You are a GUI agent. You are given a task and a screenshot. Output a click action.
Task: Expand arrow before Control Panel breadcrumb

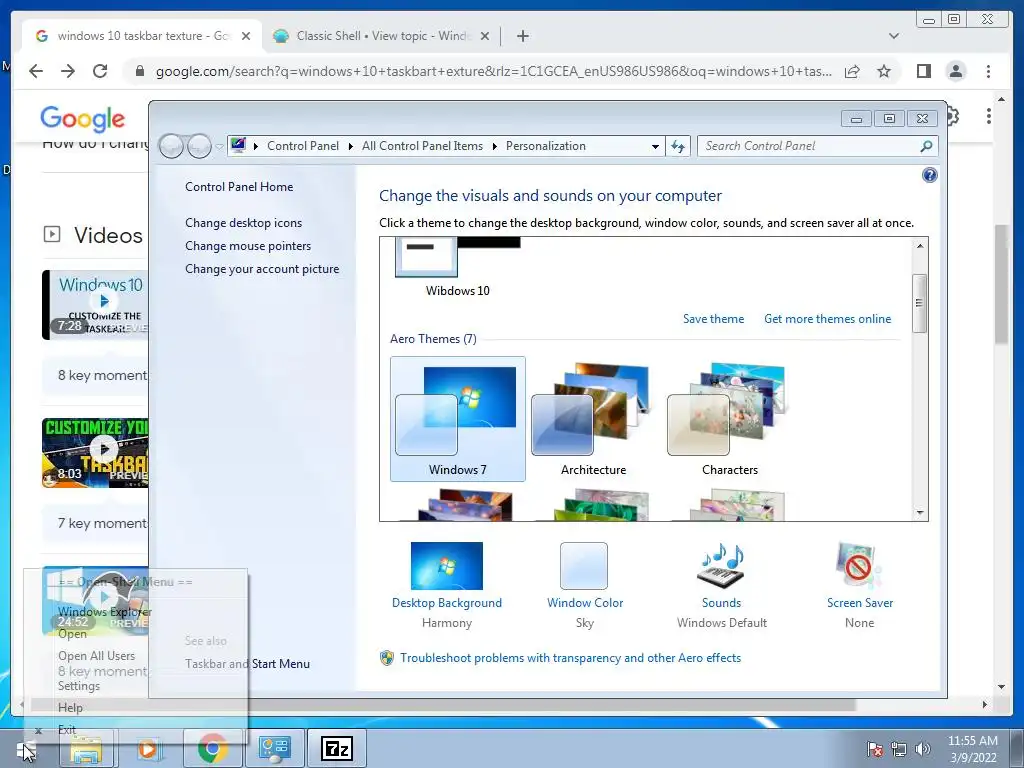[x=255, y=146]
